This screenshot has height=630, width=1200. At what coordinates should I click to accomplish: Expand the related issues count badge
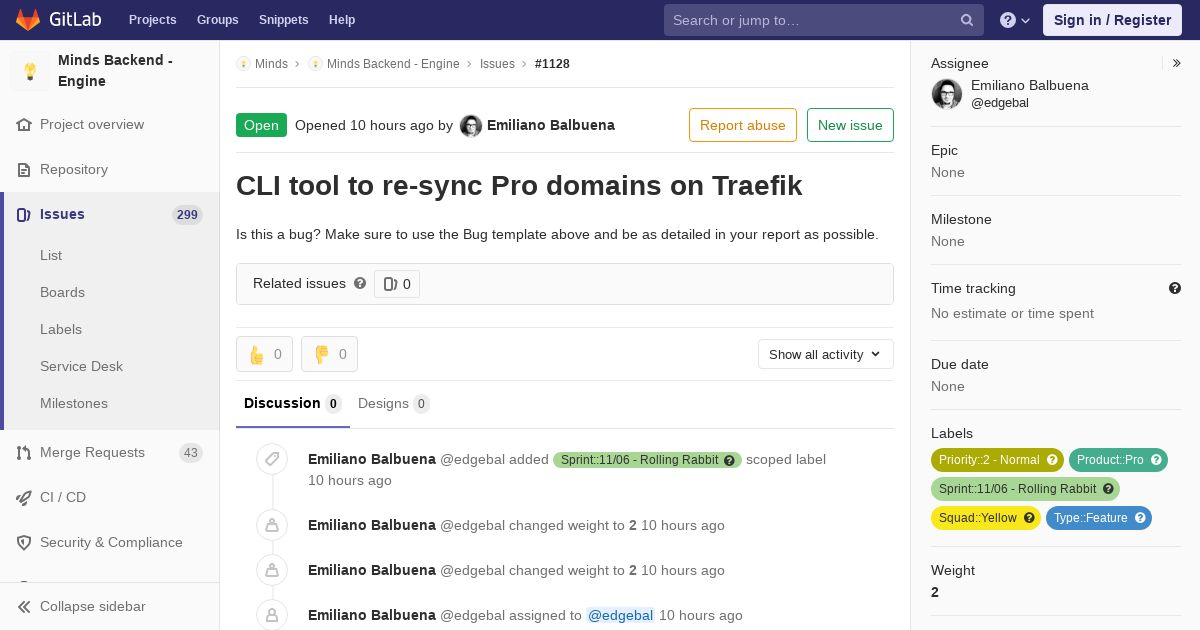click(397, 284)
